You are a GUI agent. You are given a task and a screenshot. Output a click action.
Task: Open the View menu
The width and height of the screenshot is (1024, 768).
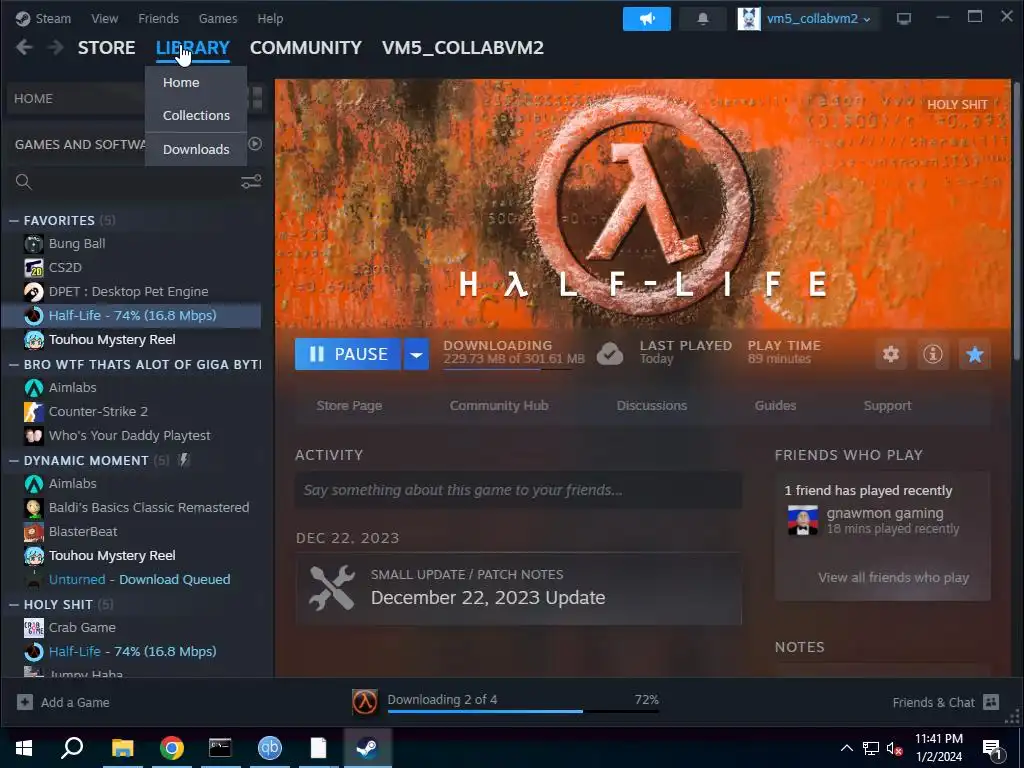[104, 18]
